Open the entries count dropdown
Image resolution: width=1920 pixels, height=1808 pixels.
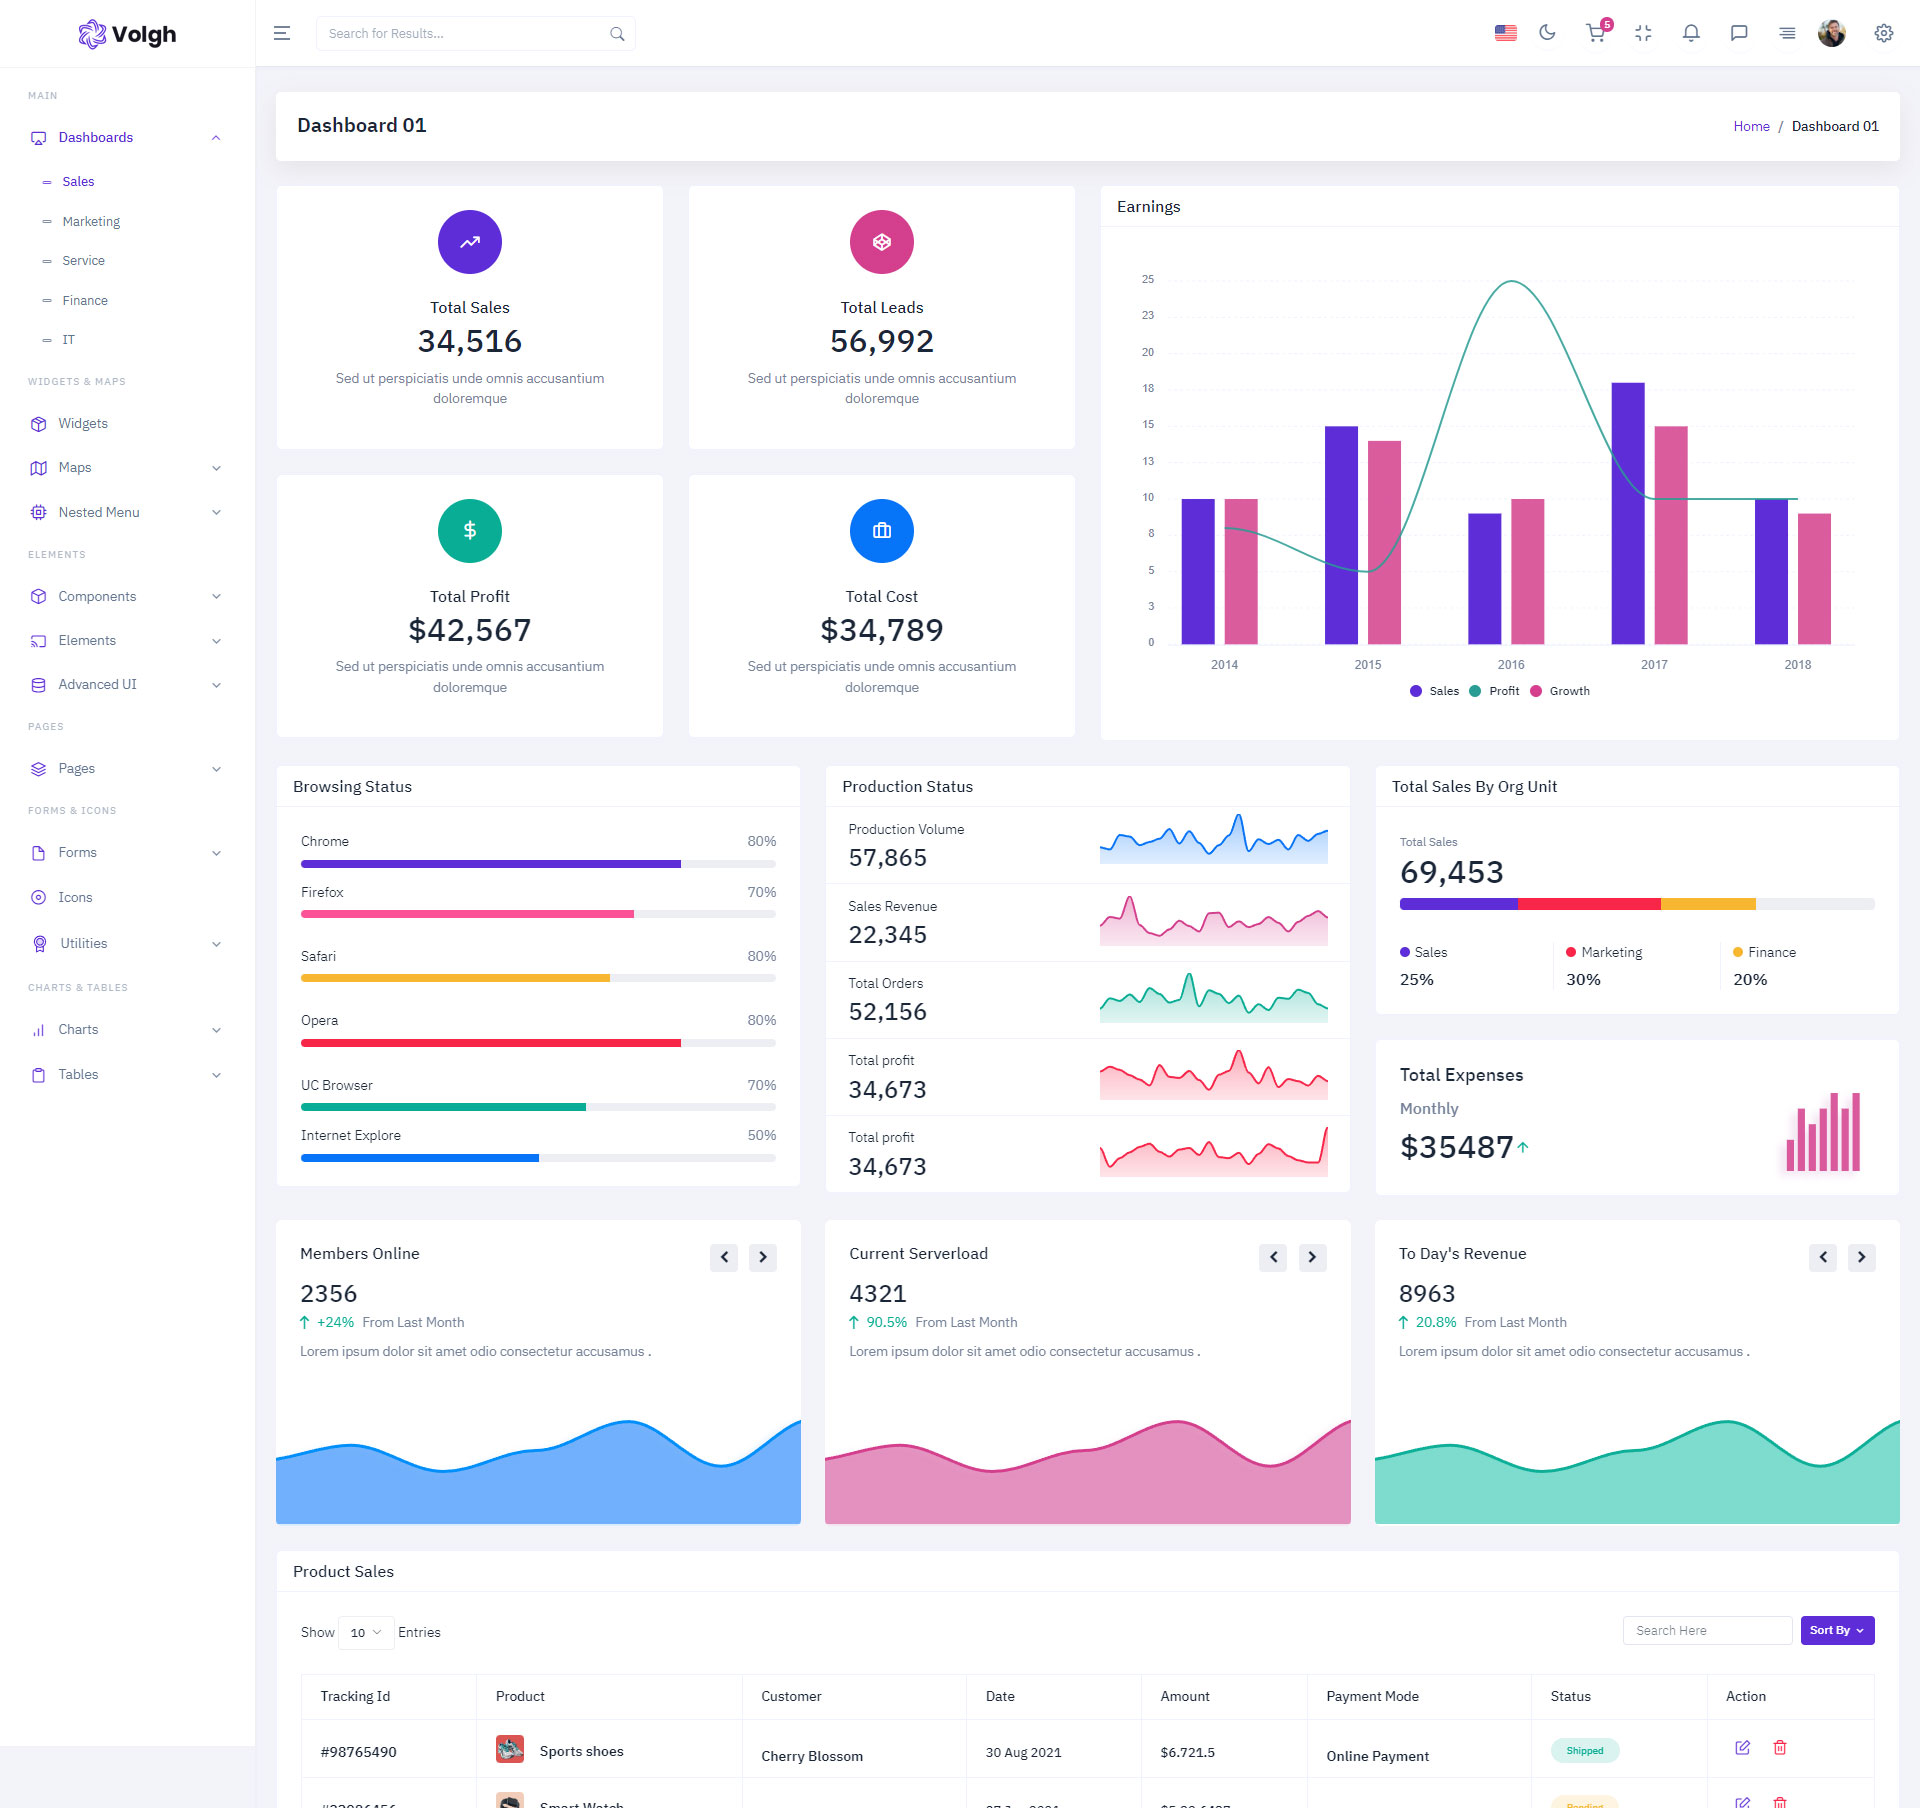tap(366, 1632)
